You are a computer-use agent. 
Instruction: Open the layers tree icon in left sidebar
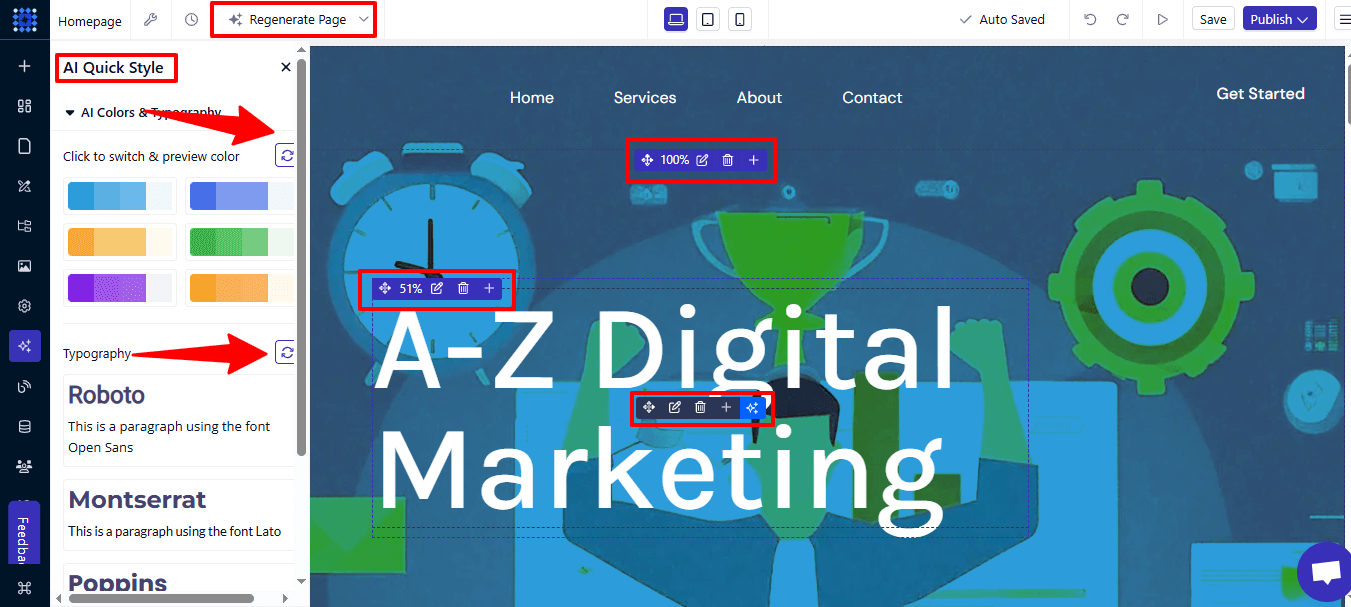tap(25, 226)
